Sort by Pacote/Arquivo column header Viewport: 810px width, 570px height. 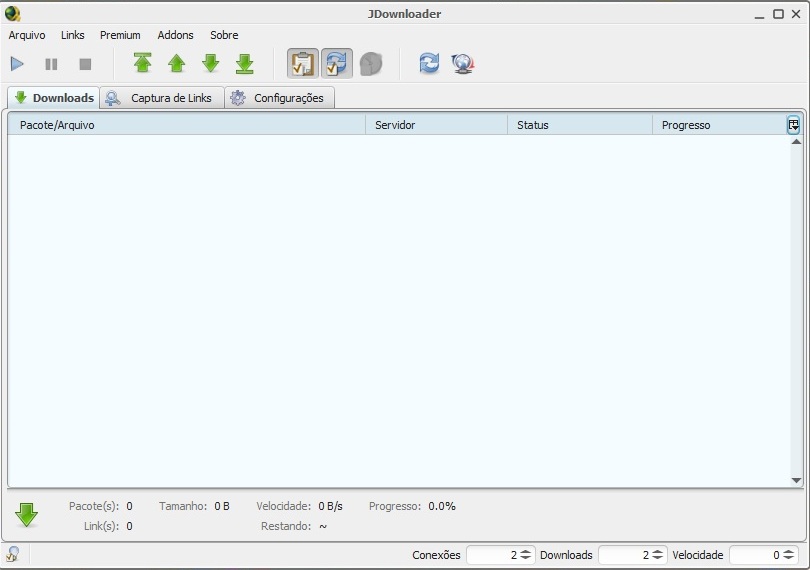pos(186,125)
